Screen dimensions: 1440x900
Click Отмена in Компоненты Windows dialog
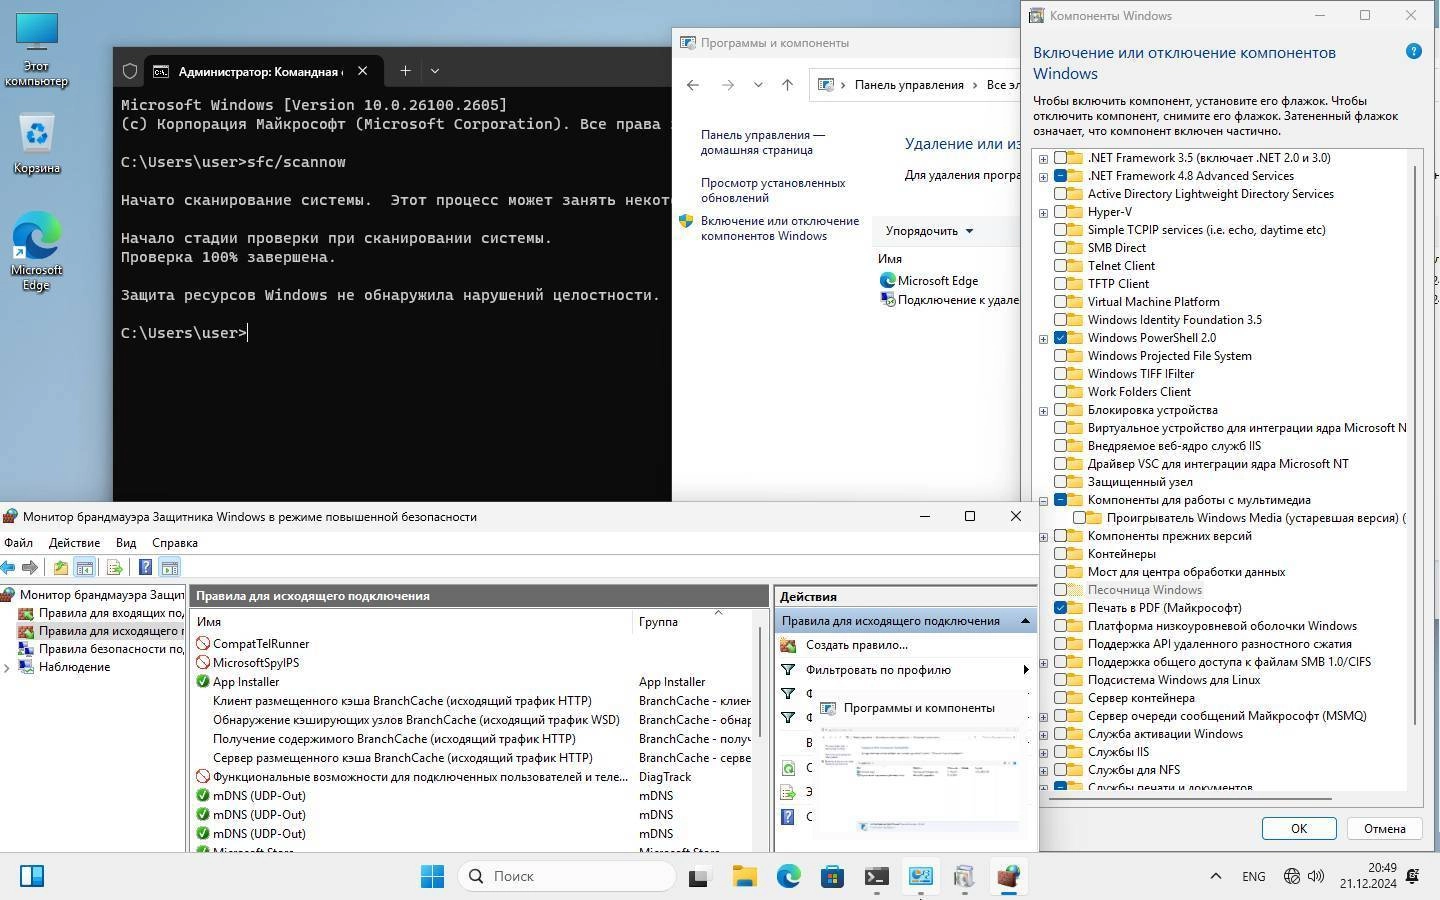coord(1384,829)
